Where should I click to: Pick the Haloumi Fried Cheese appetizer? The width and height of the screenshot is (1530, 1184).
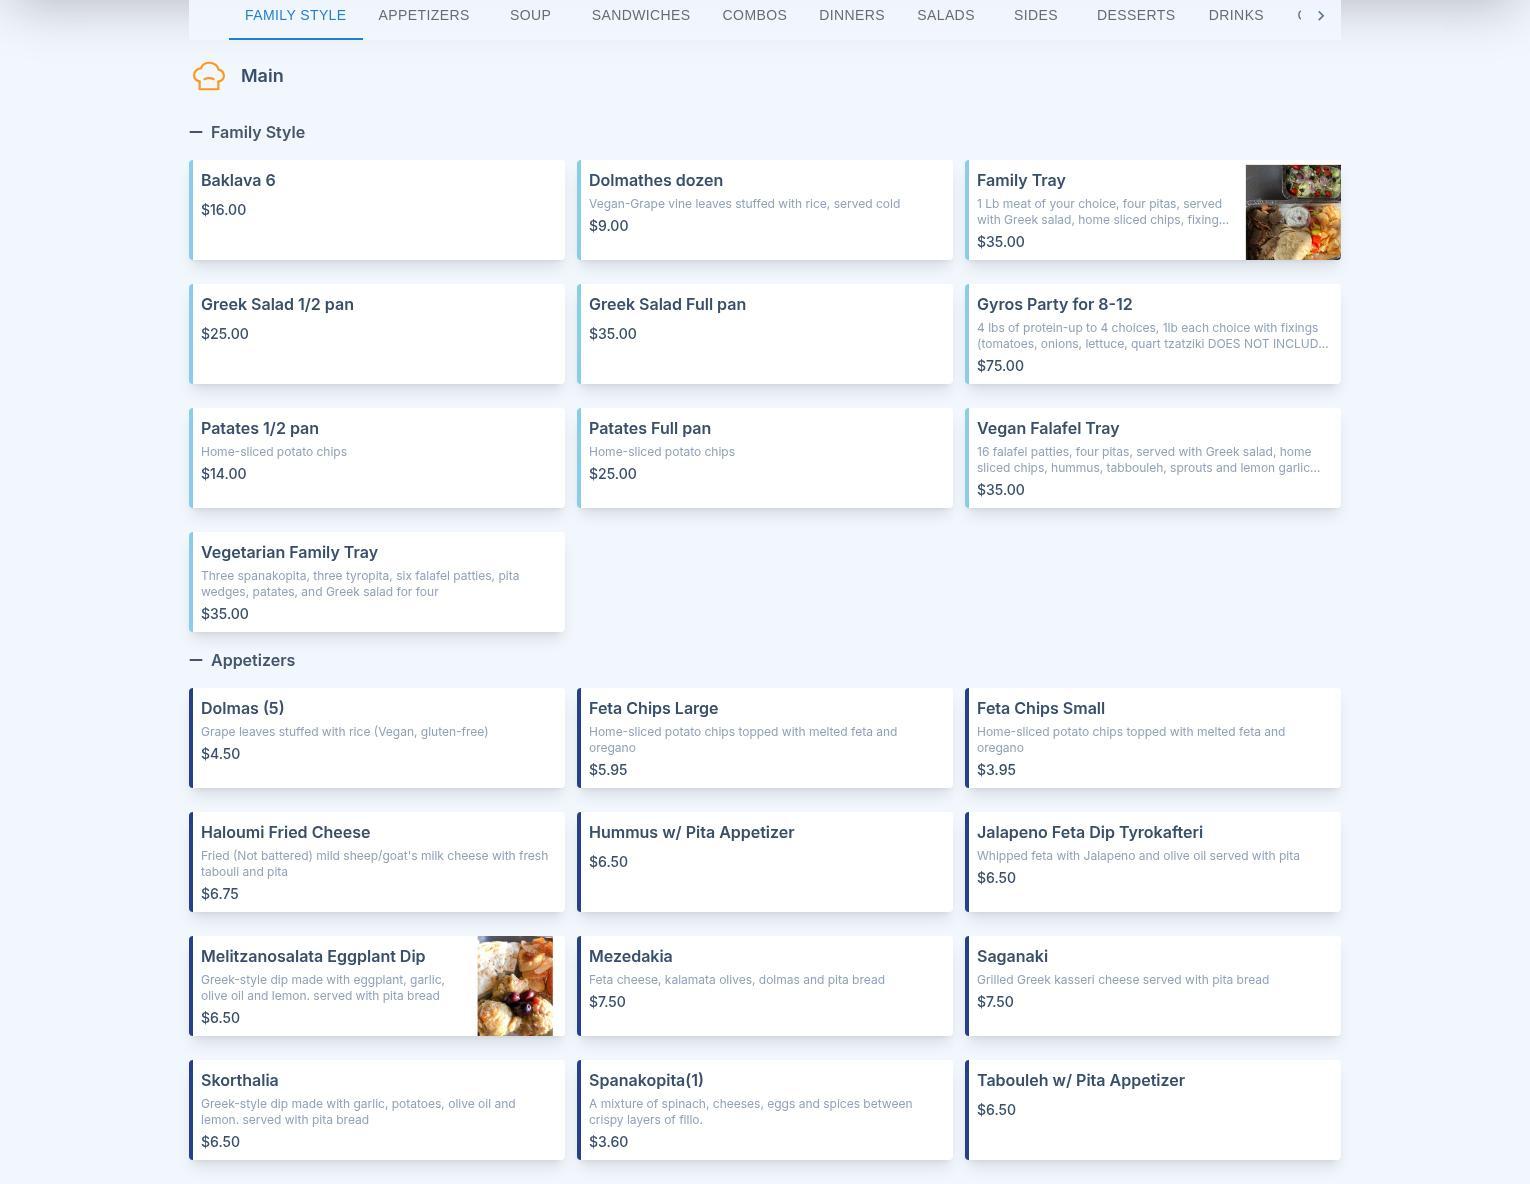point(378,862)
